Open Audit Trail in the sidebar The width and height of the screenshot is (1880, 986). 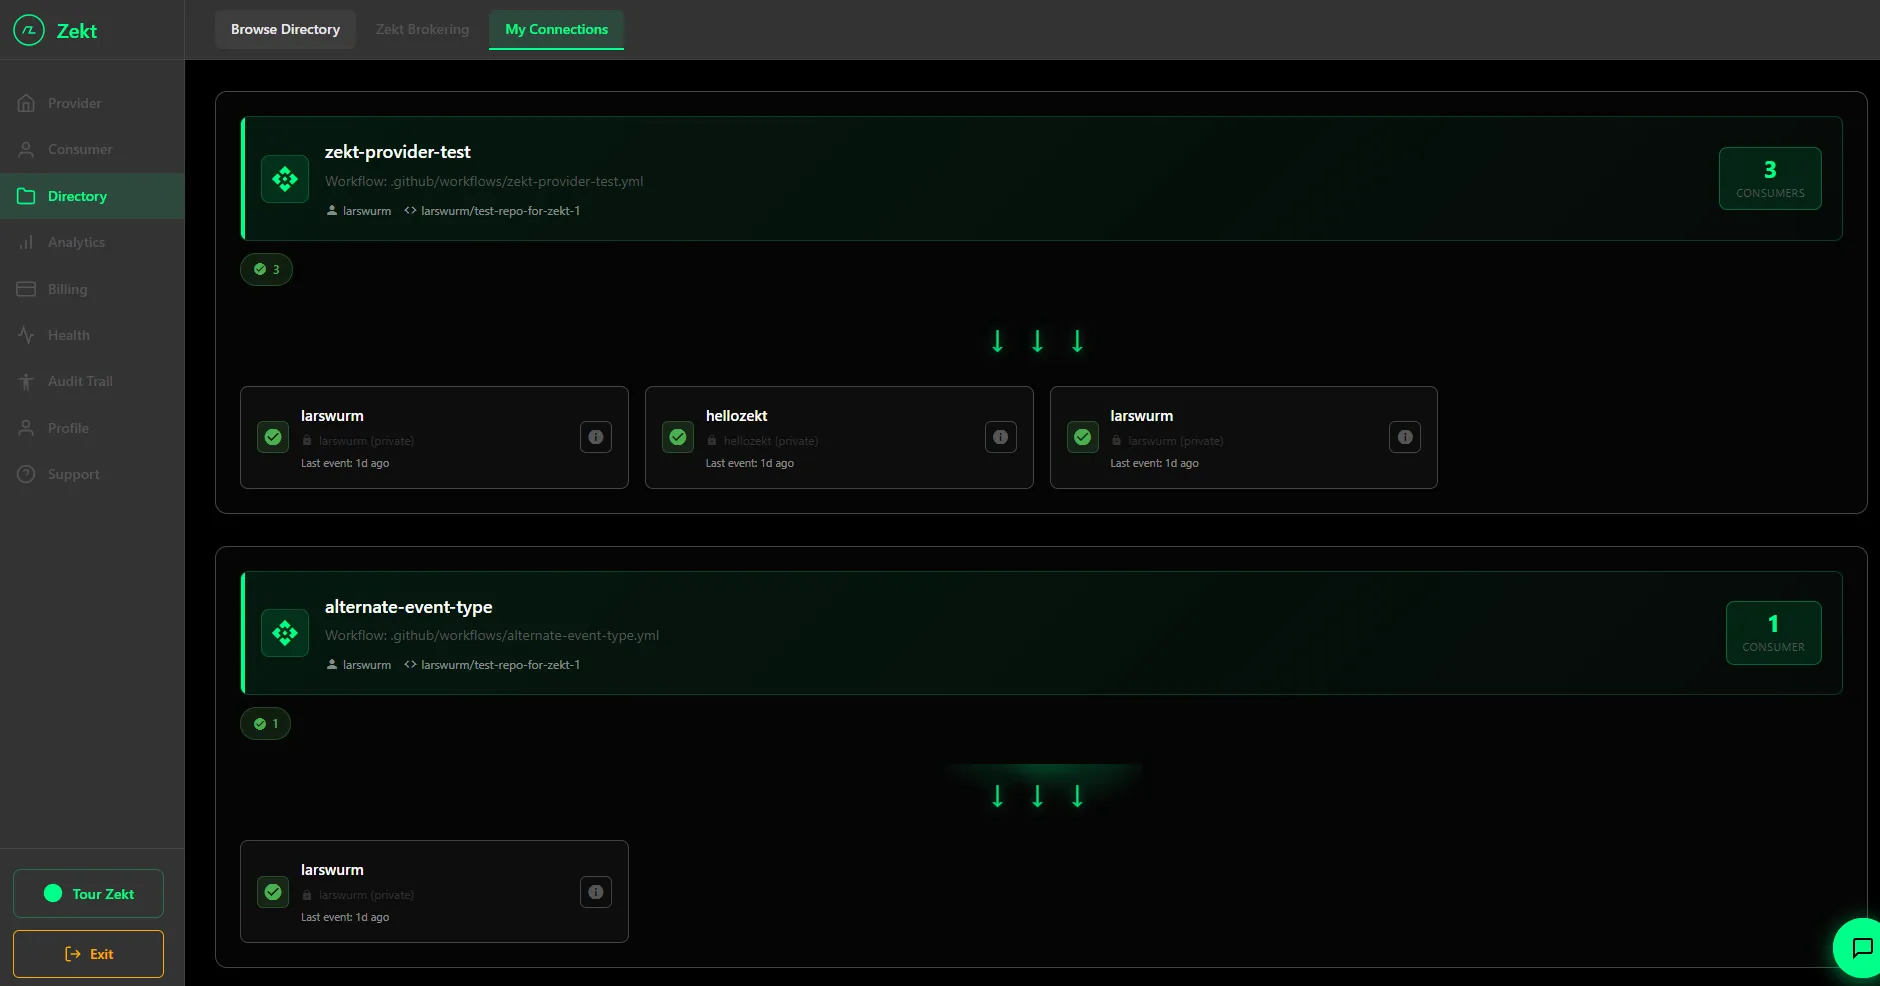click(x=80, y=381)
